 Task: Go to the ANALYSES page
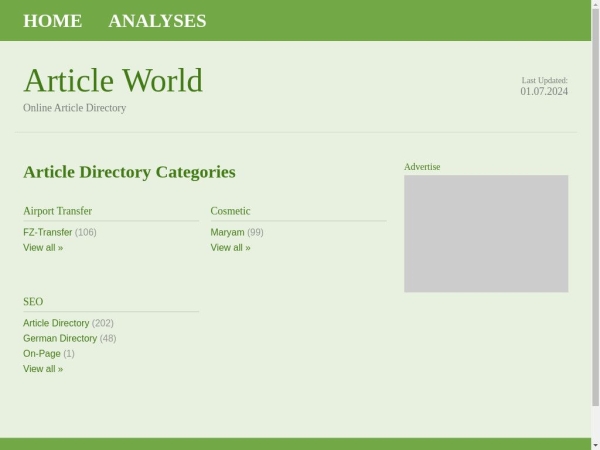click(x=157, y=21)
